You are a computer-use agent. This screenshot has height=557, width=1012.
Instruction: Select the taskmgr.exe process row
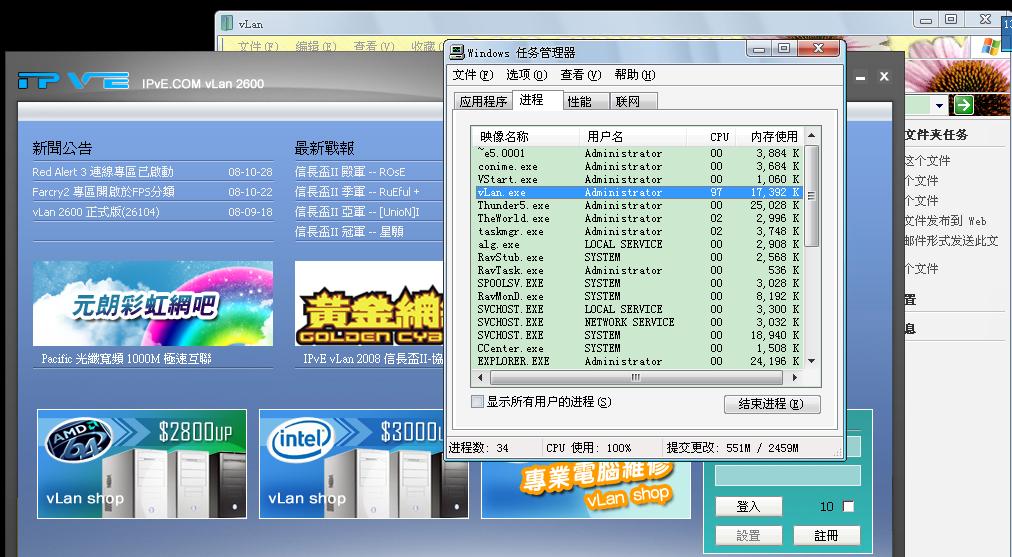pyautogui.click(x=638, y=231)
